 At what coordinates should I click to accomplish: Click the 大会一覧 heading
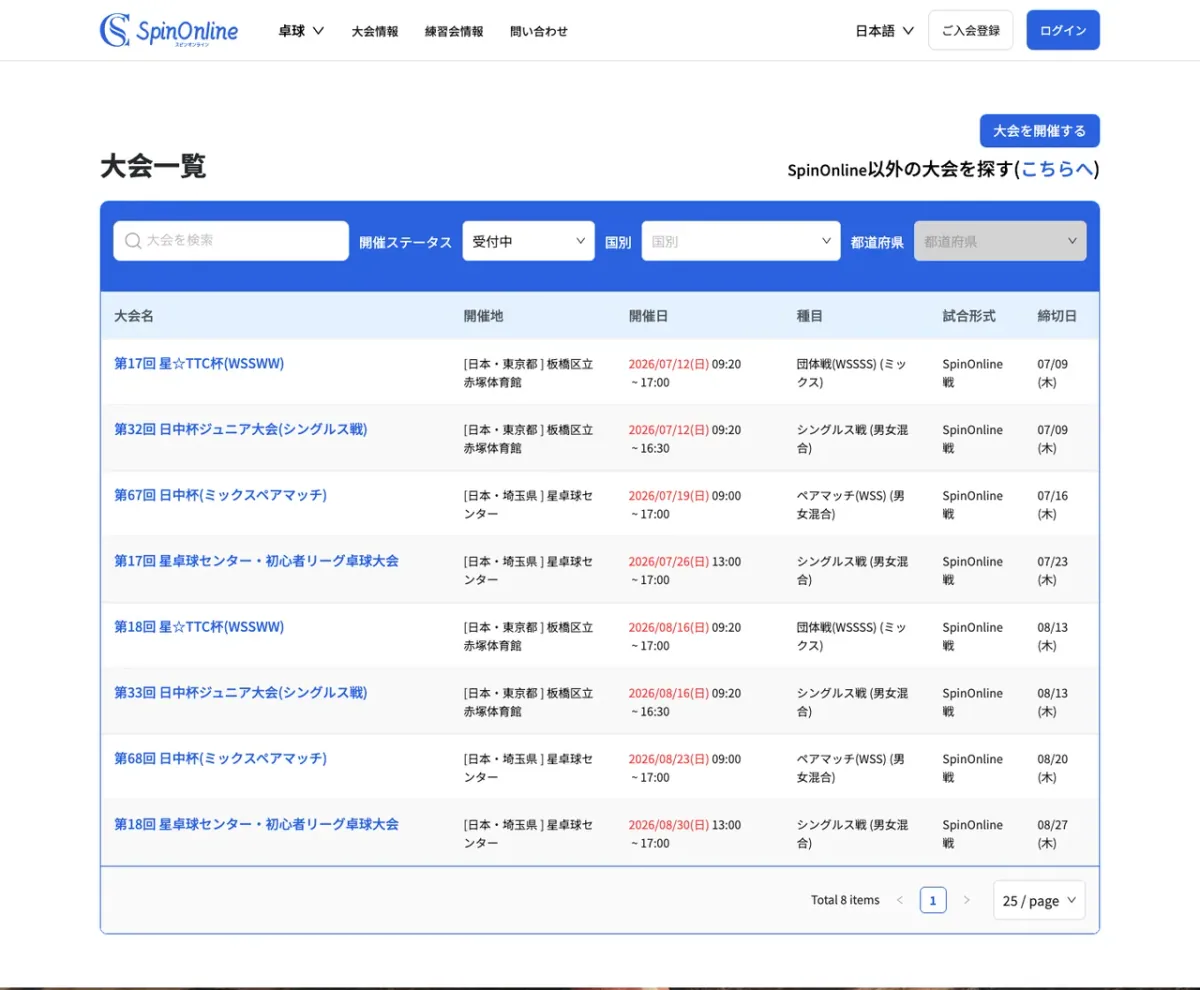153,166
